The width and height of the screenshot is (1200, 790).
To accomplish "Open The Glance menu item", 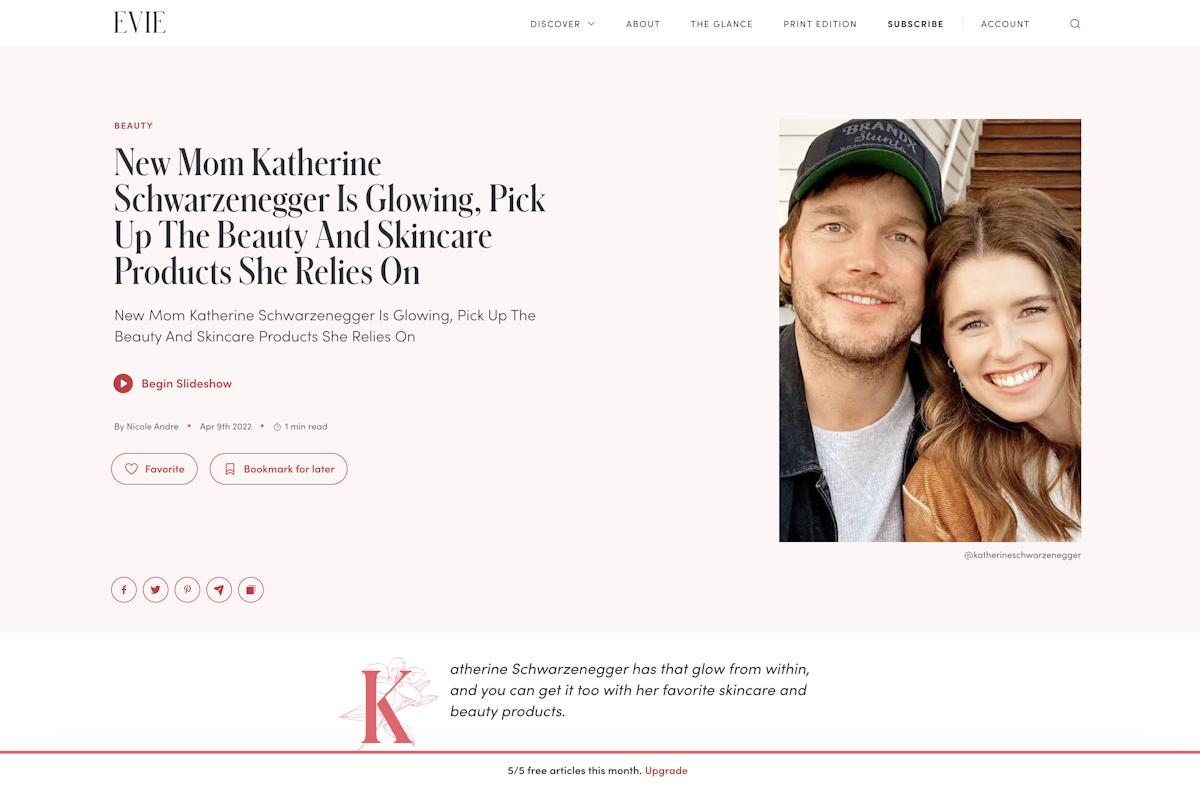I will [722, 24].
